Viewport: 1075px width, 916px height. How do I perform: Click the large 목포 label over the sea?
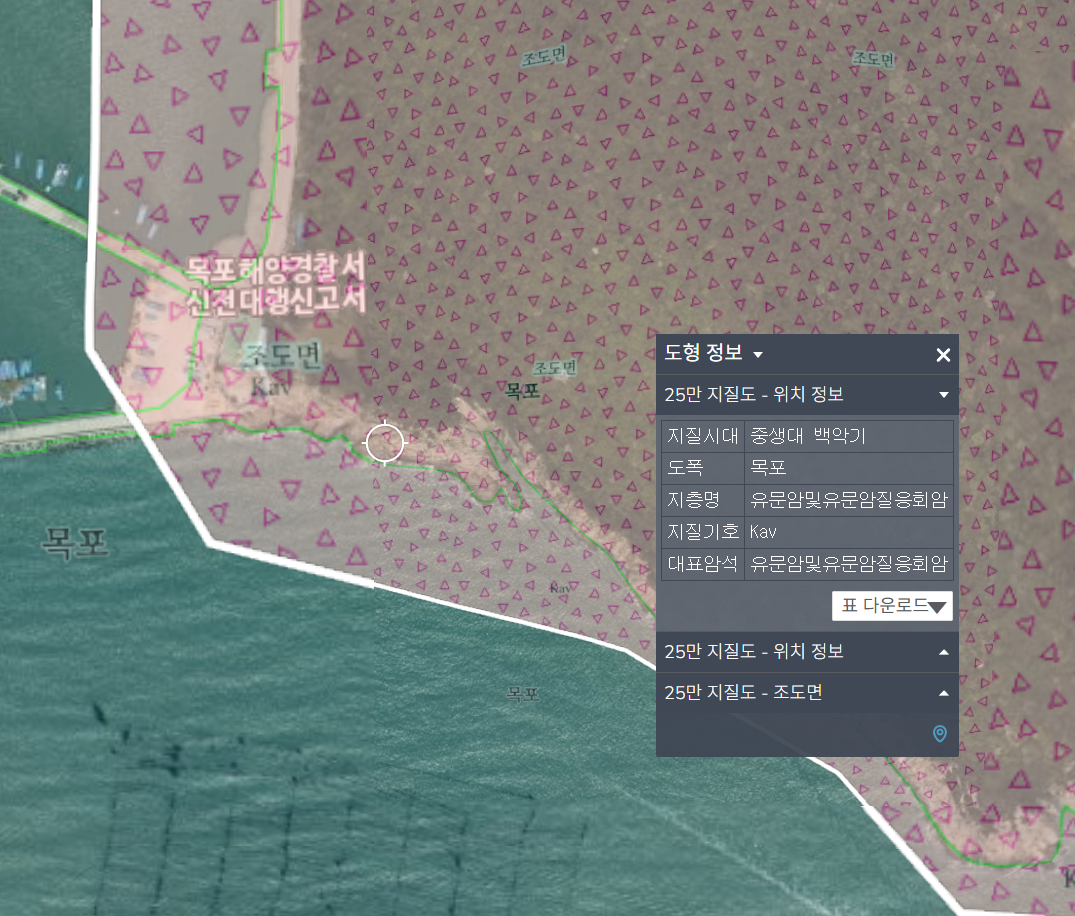[73, 543]
